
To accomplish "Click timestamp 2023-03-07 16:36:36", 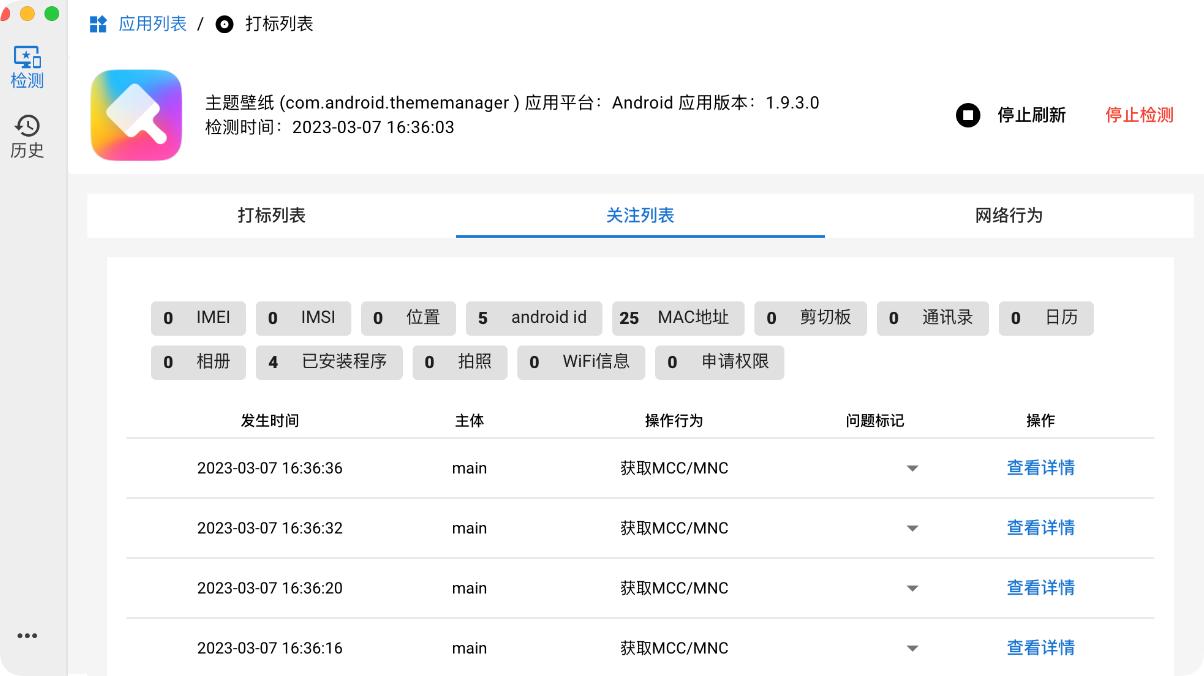I will (270, 468).
